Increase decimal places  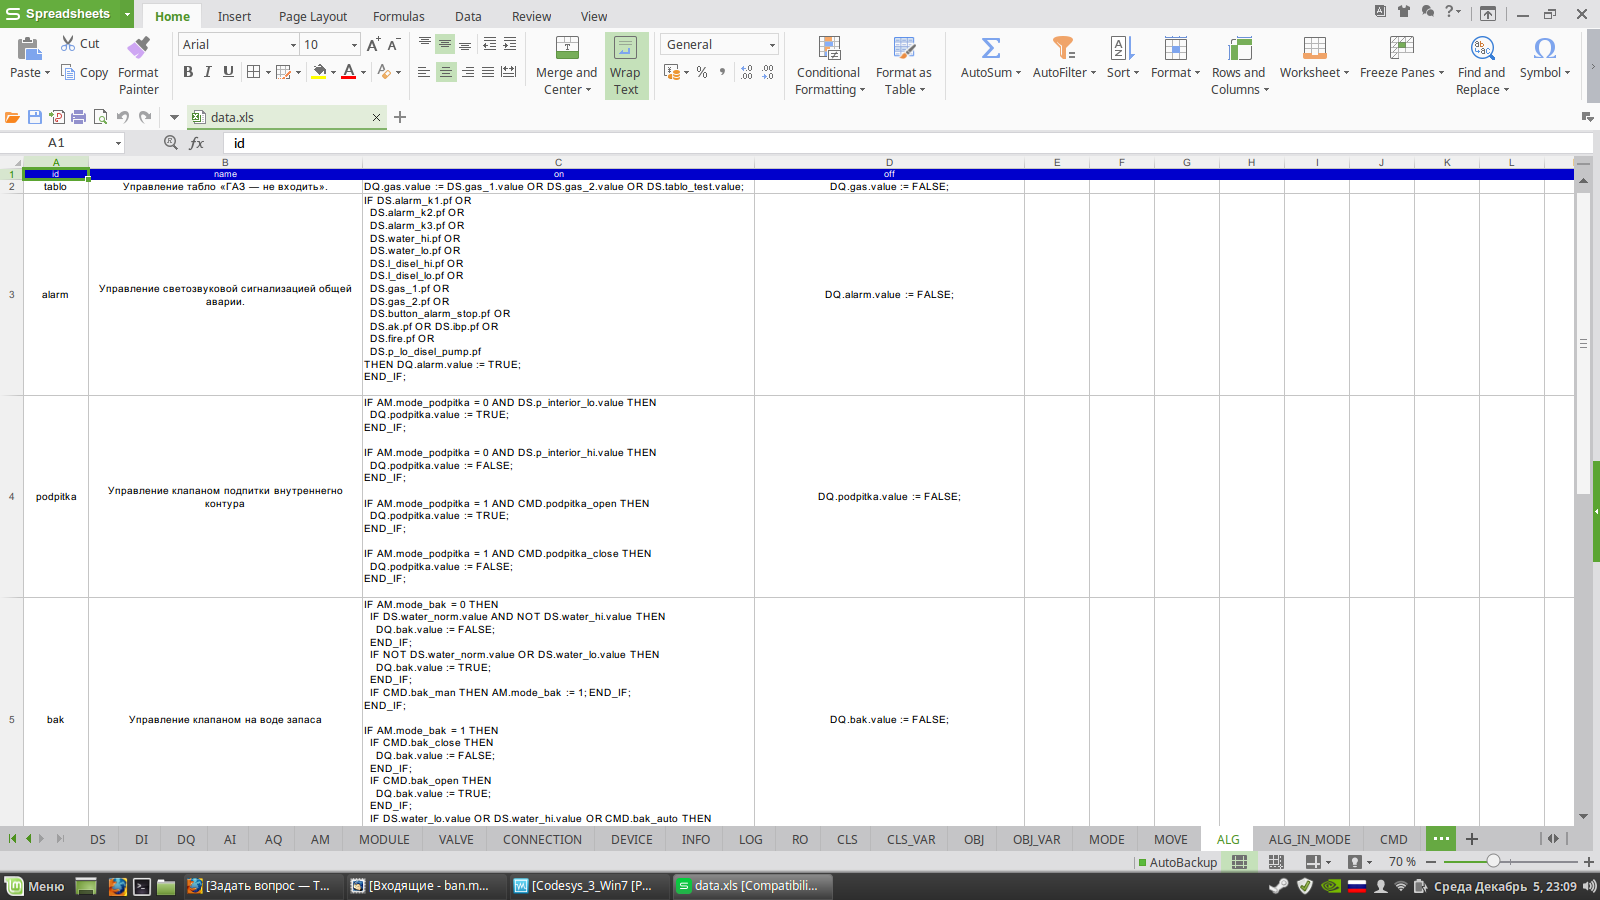(x=746, y=72)
